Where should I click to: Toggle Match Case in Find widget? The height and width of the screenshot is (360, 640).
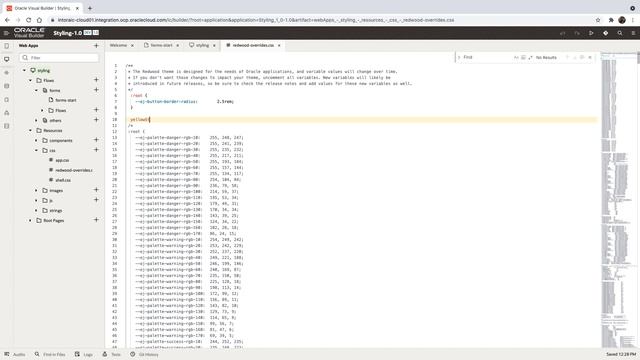[x=516, y=58]
